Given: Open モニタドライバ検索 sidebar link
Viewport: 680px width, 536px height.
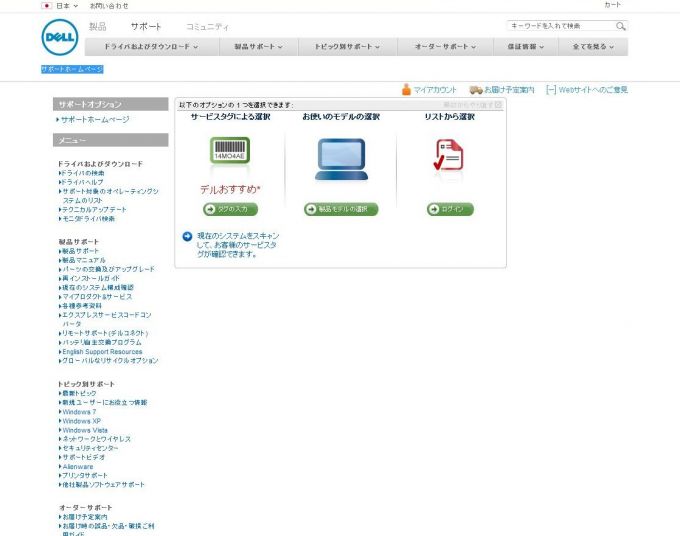Looking at the screenshot, I should coord(88,219).
